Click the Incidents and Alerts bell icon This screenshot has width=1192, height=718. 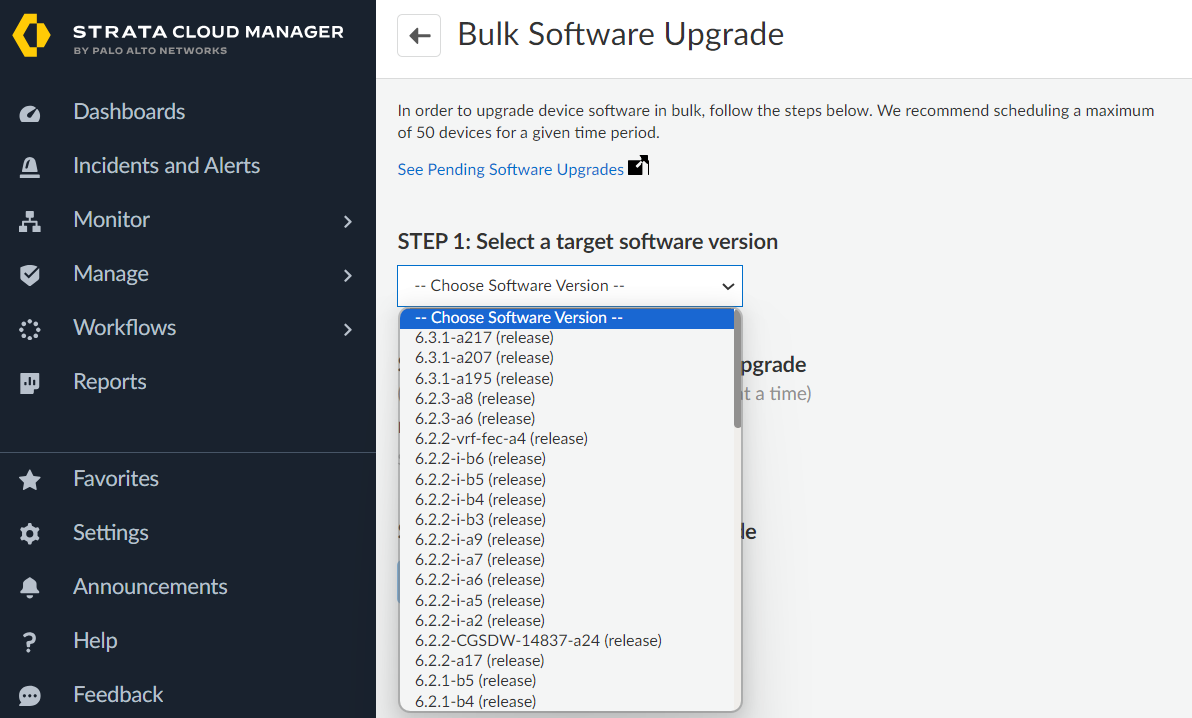click(x=30, y=167)
